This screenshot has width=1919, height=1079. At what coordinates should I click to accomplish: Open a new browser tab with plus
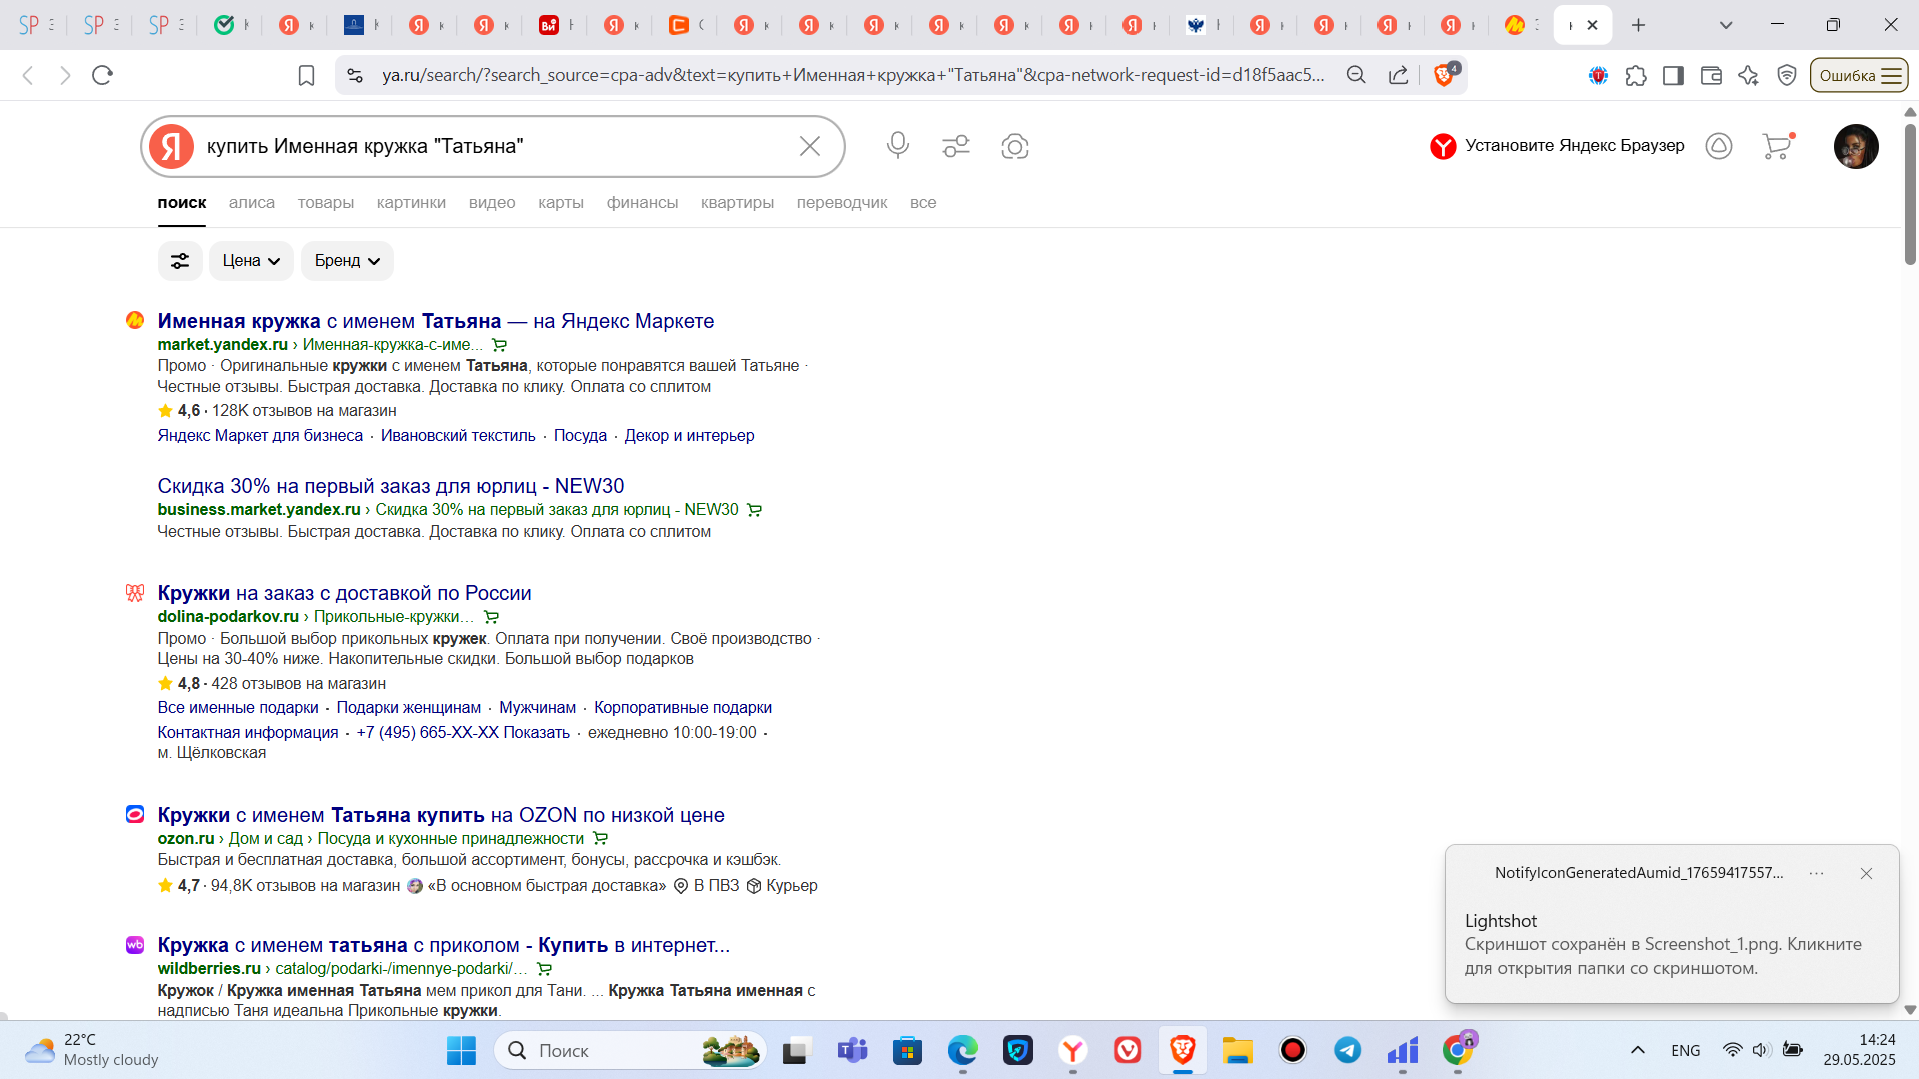tap(1638, 25)
